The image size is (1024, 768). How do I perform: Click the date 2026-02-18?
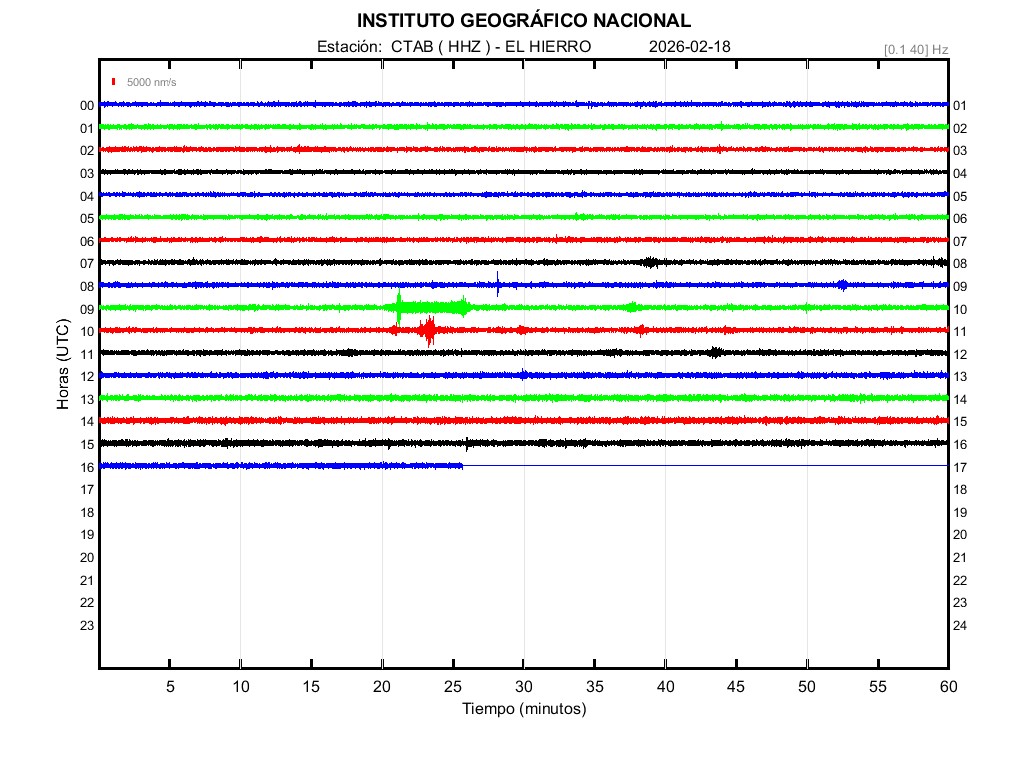pos(691,47)
